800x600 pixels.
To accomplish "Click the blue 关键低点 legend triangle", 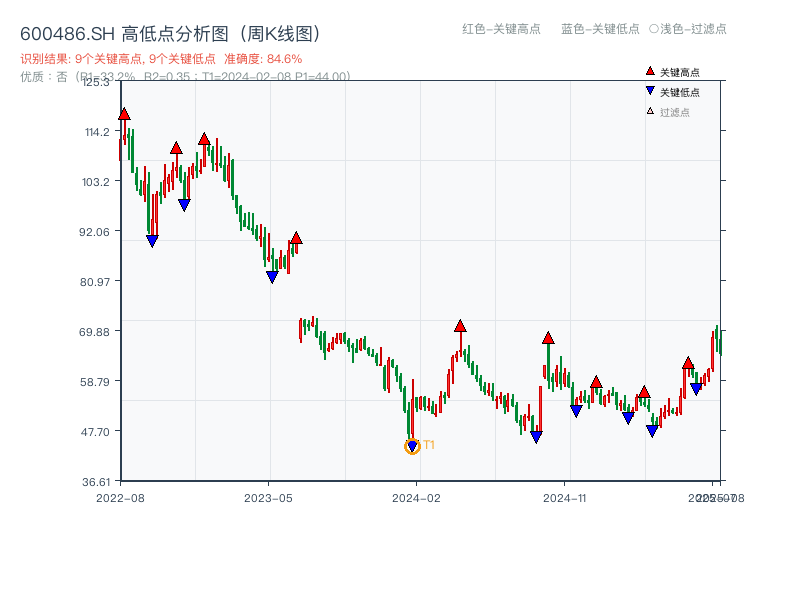I will 650,92.
